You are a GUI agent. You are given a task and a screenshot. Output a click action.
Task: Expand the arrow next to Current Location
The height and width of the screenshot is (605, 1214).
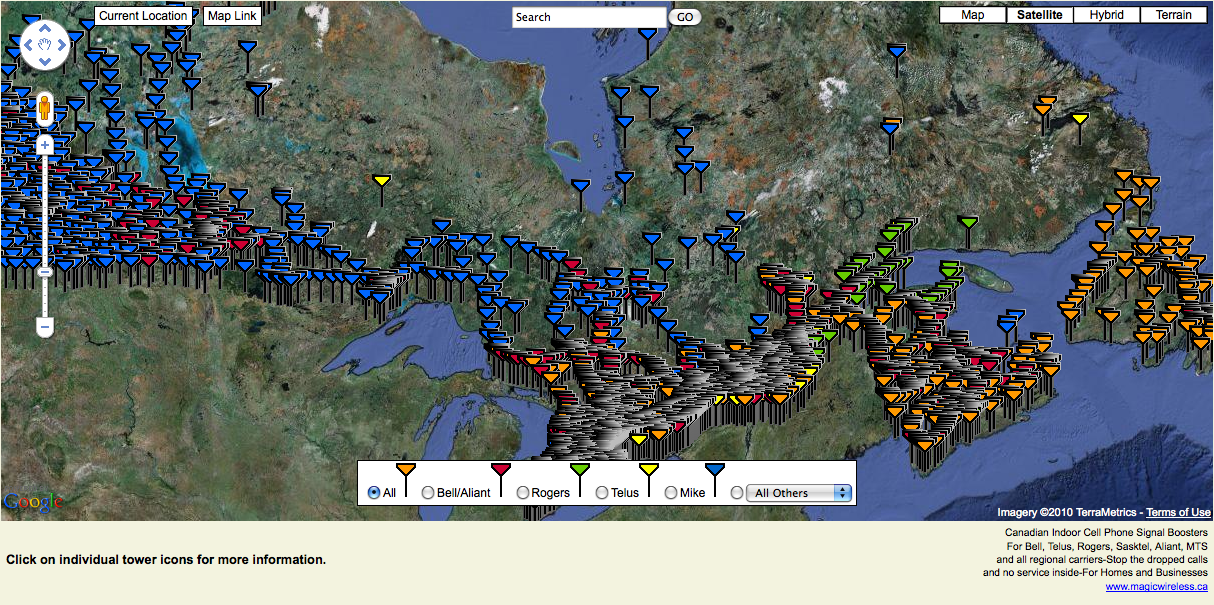[196, 16]
